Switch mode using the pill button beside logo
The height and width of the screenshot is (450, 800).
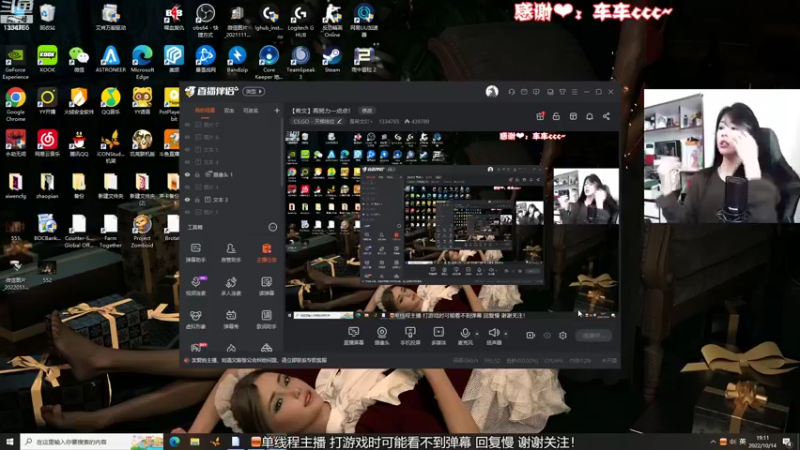point(254,91)
